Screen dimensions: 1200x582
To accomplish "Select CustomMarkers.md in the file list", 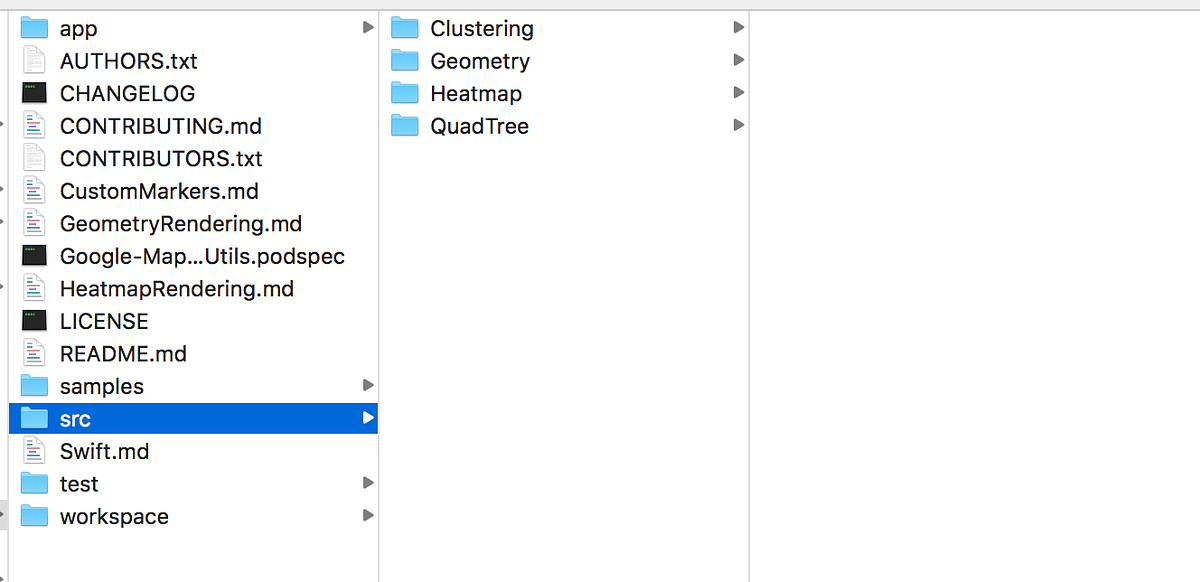I will tap(160, 190).
